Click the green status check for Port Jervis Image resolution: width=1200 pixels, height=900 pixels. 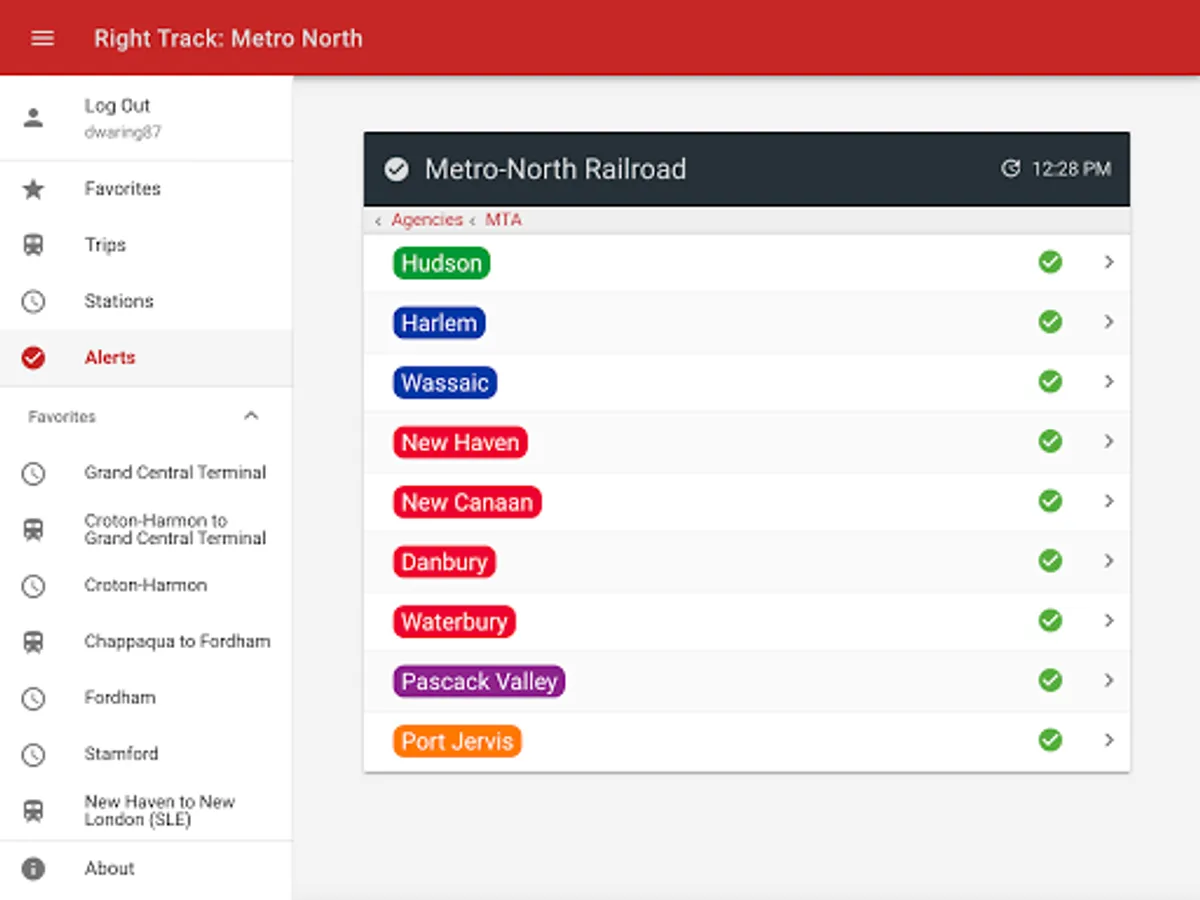(x=1050, y=740)
